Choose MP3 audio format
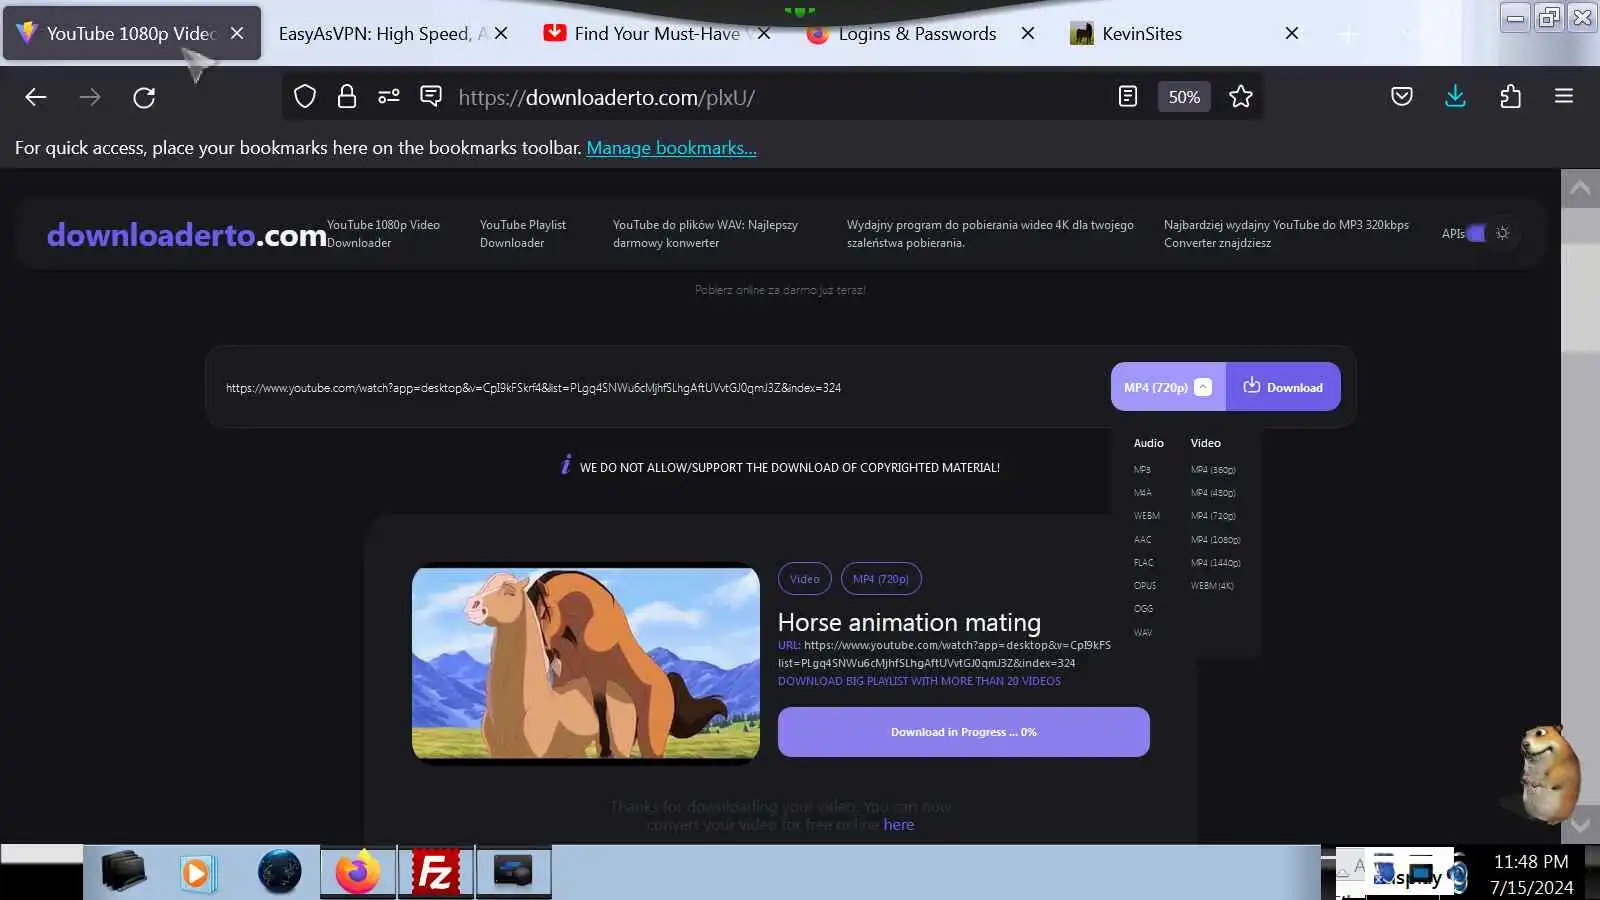 (x=1142, y=470)
